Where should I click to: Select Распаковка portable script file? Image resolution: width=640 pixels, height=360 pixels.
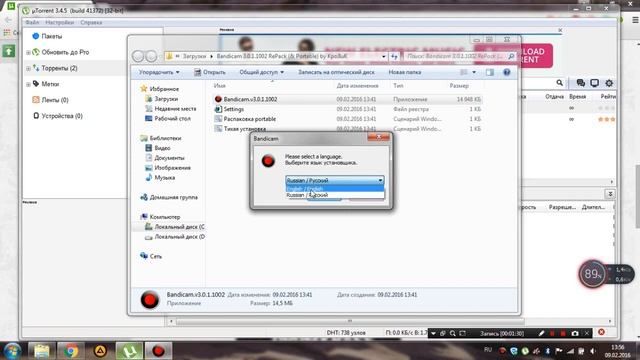point(249,119)
